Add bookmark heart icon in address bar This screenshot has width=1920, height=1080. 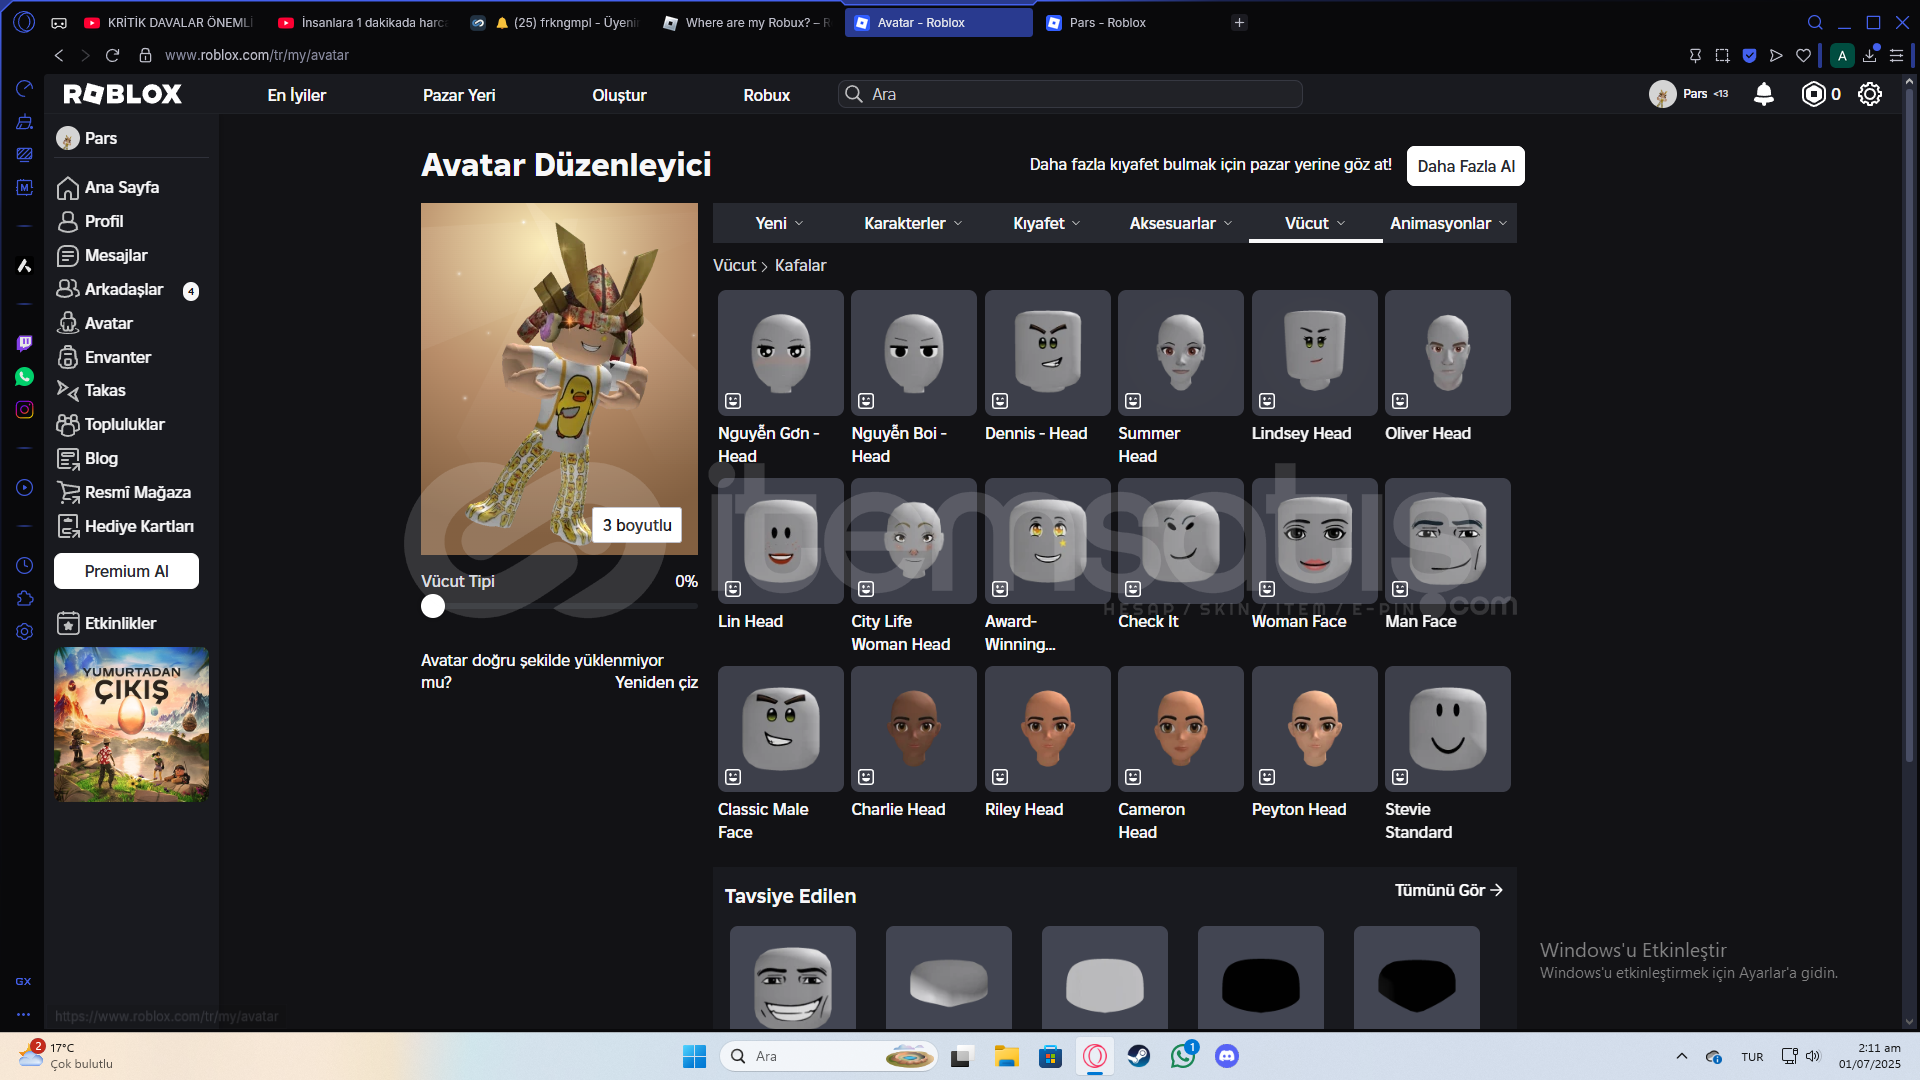coord(1803,55)
